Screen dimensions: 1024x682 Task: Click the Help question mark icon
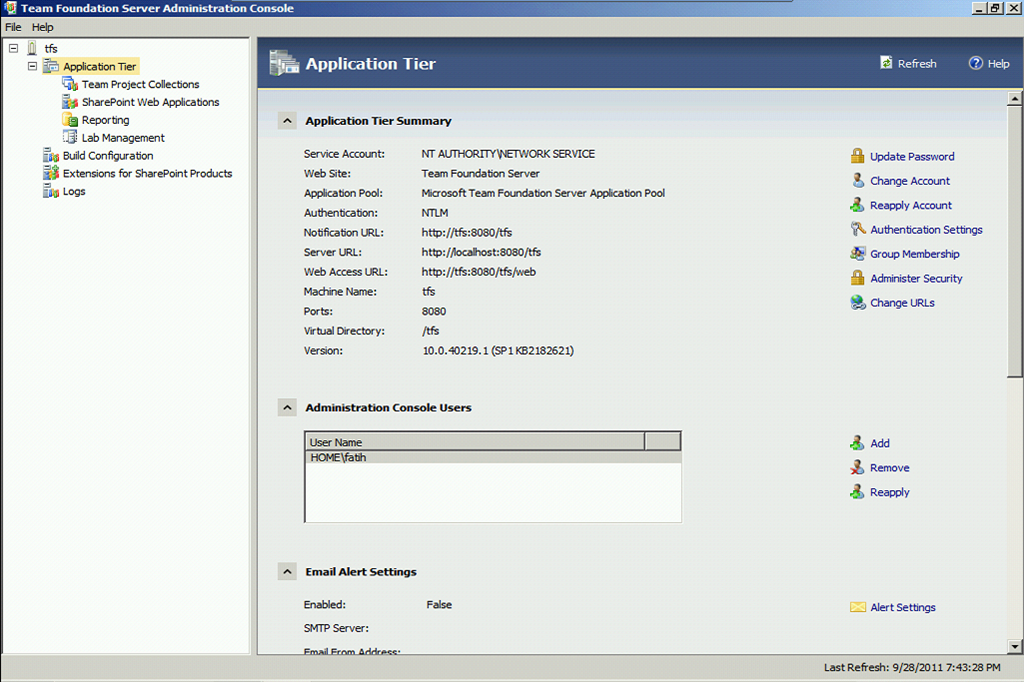(976, 63)
